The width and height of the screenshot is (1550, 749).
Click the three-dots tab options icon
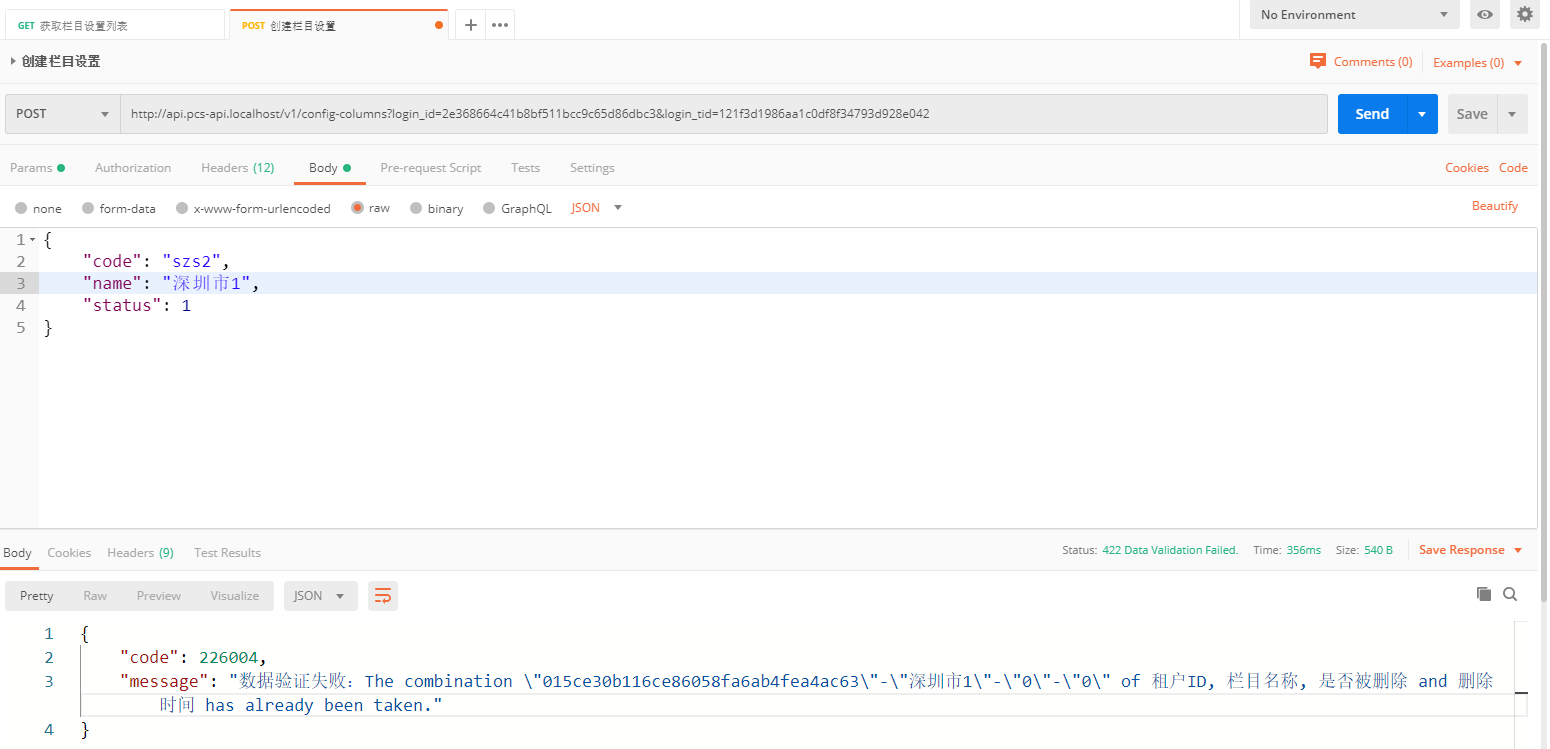click(500, 25)
